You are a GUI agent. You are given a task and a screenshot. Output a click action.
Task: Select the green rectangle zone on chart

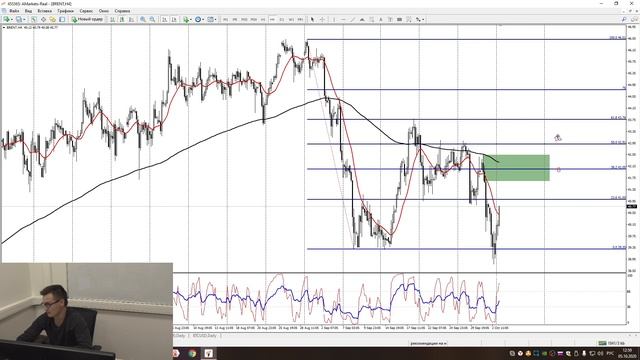(x=516, y=168)
